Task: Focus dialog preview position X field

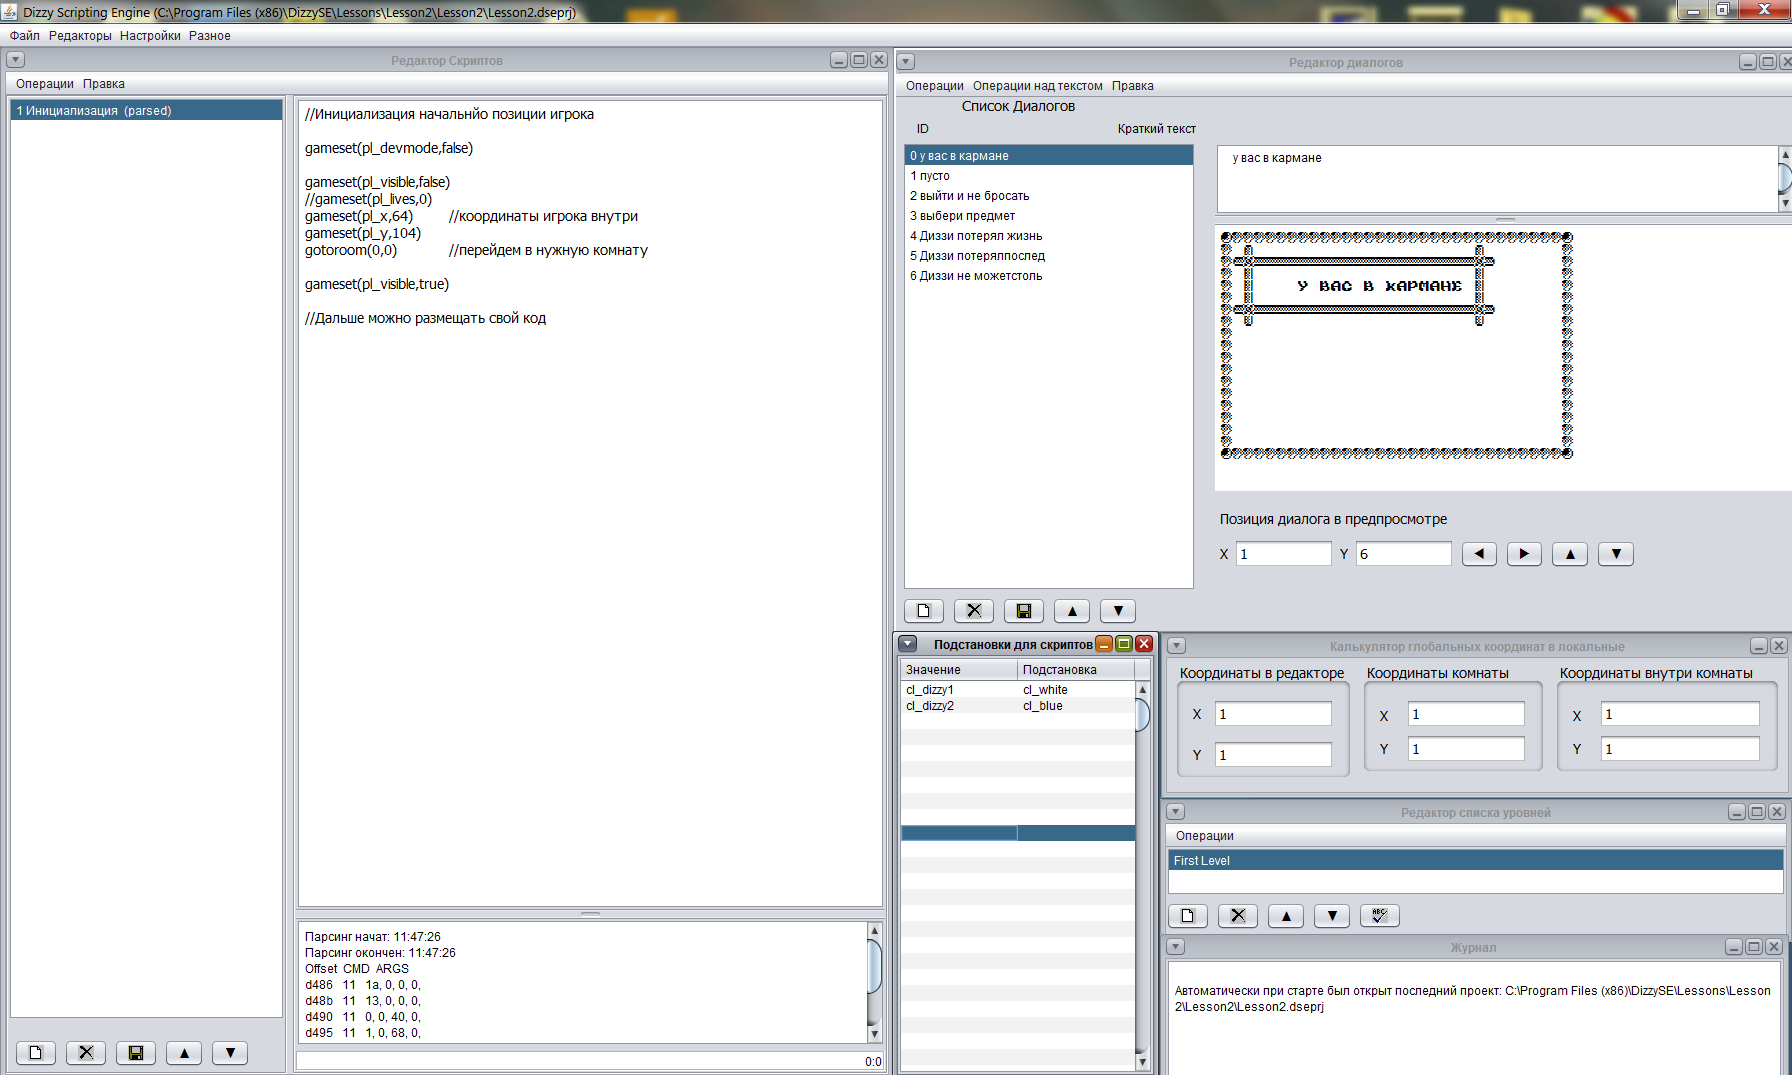Action: 1284,554
